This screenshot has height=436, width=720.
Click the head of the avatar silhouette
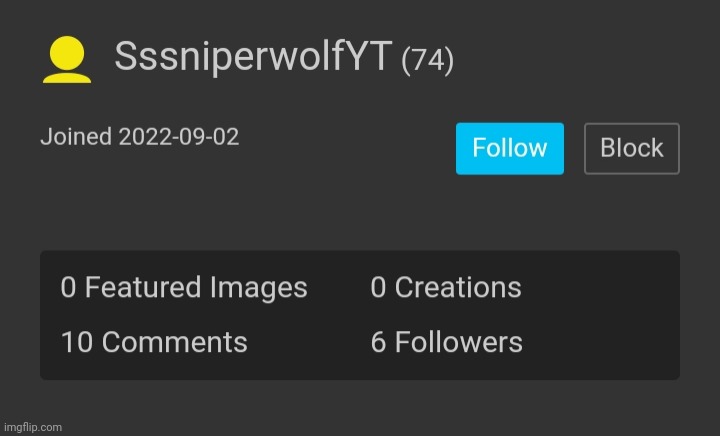[x=67, y=53]
